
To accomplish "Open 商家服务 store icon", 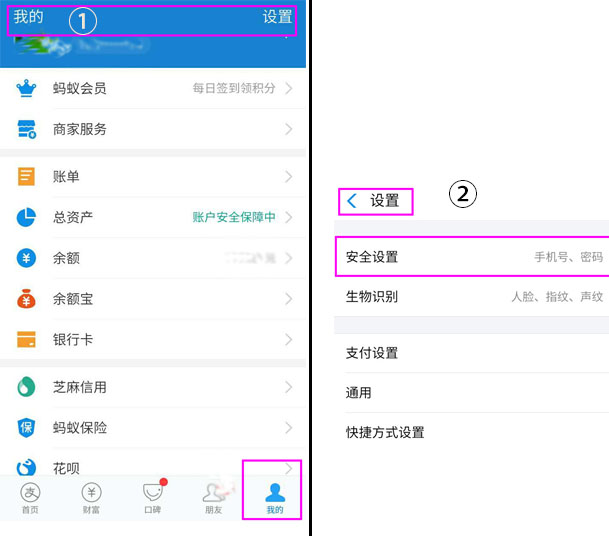I will (26, 129).
